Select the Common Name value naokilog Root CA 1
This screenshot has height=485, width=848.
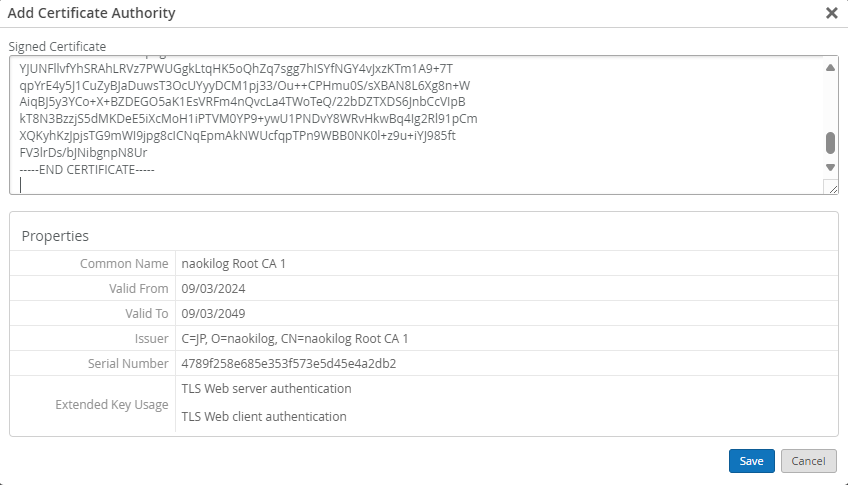click(234, 263)
